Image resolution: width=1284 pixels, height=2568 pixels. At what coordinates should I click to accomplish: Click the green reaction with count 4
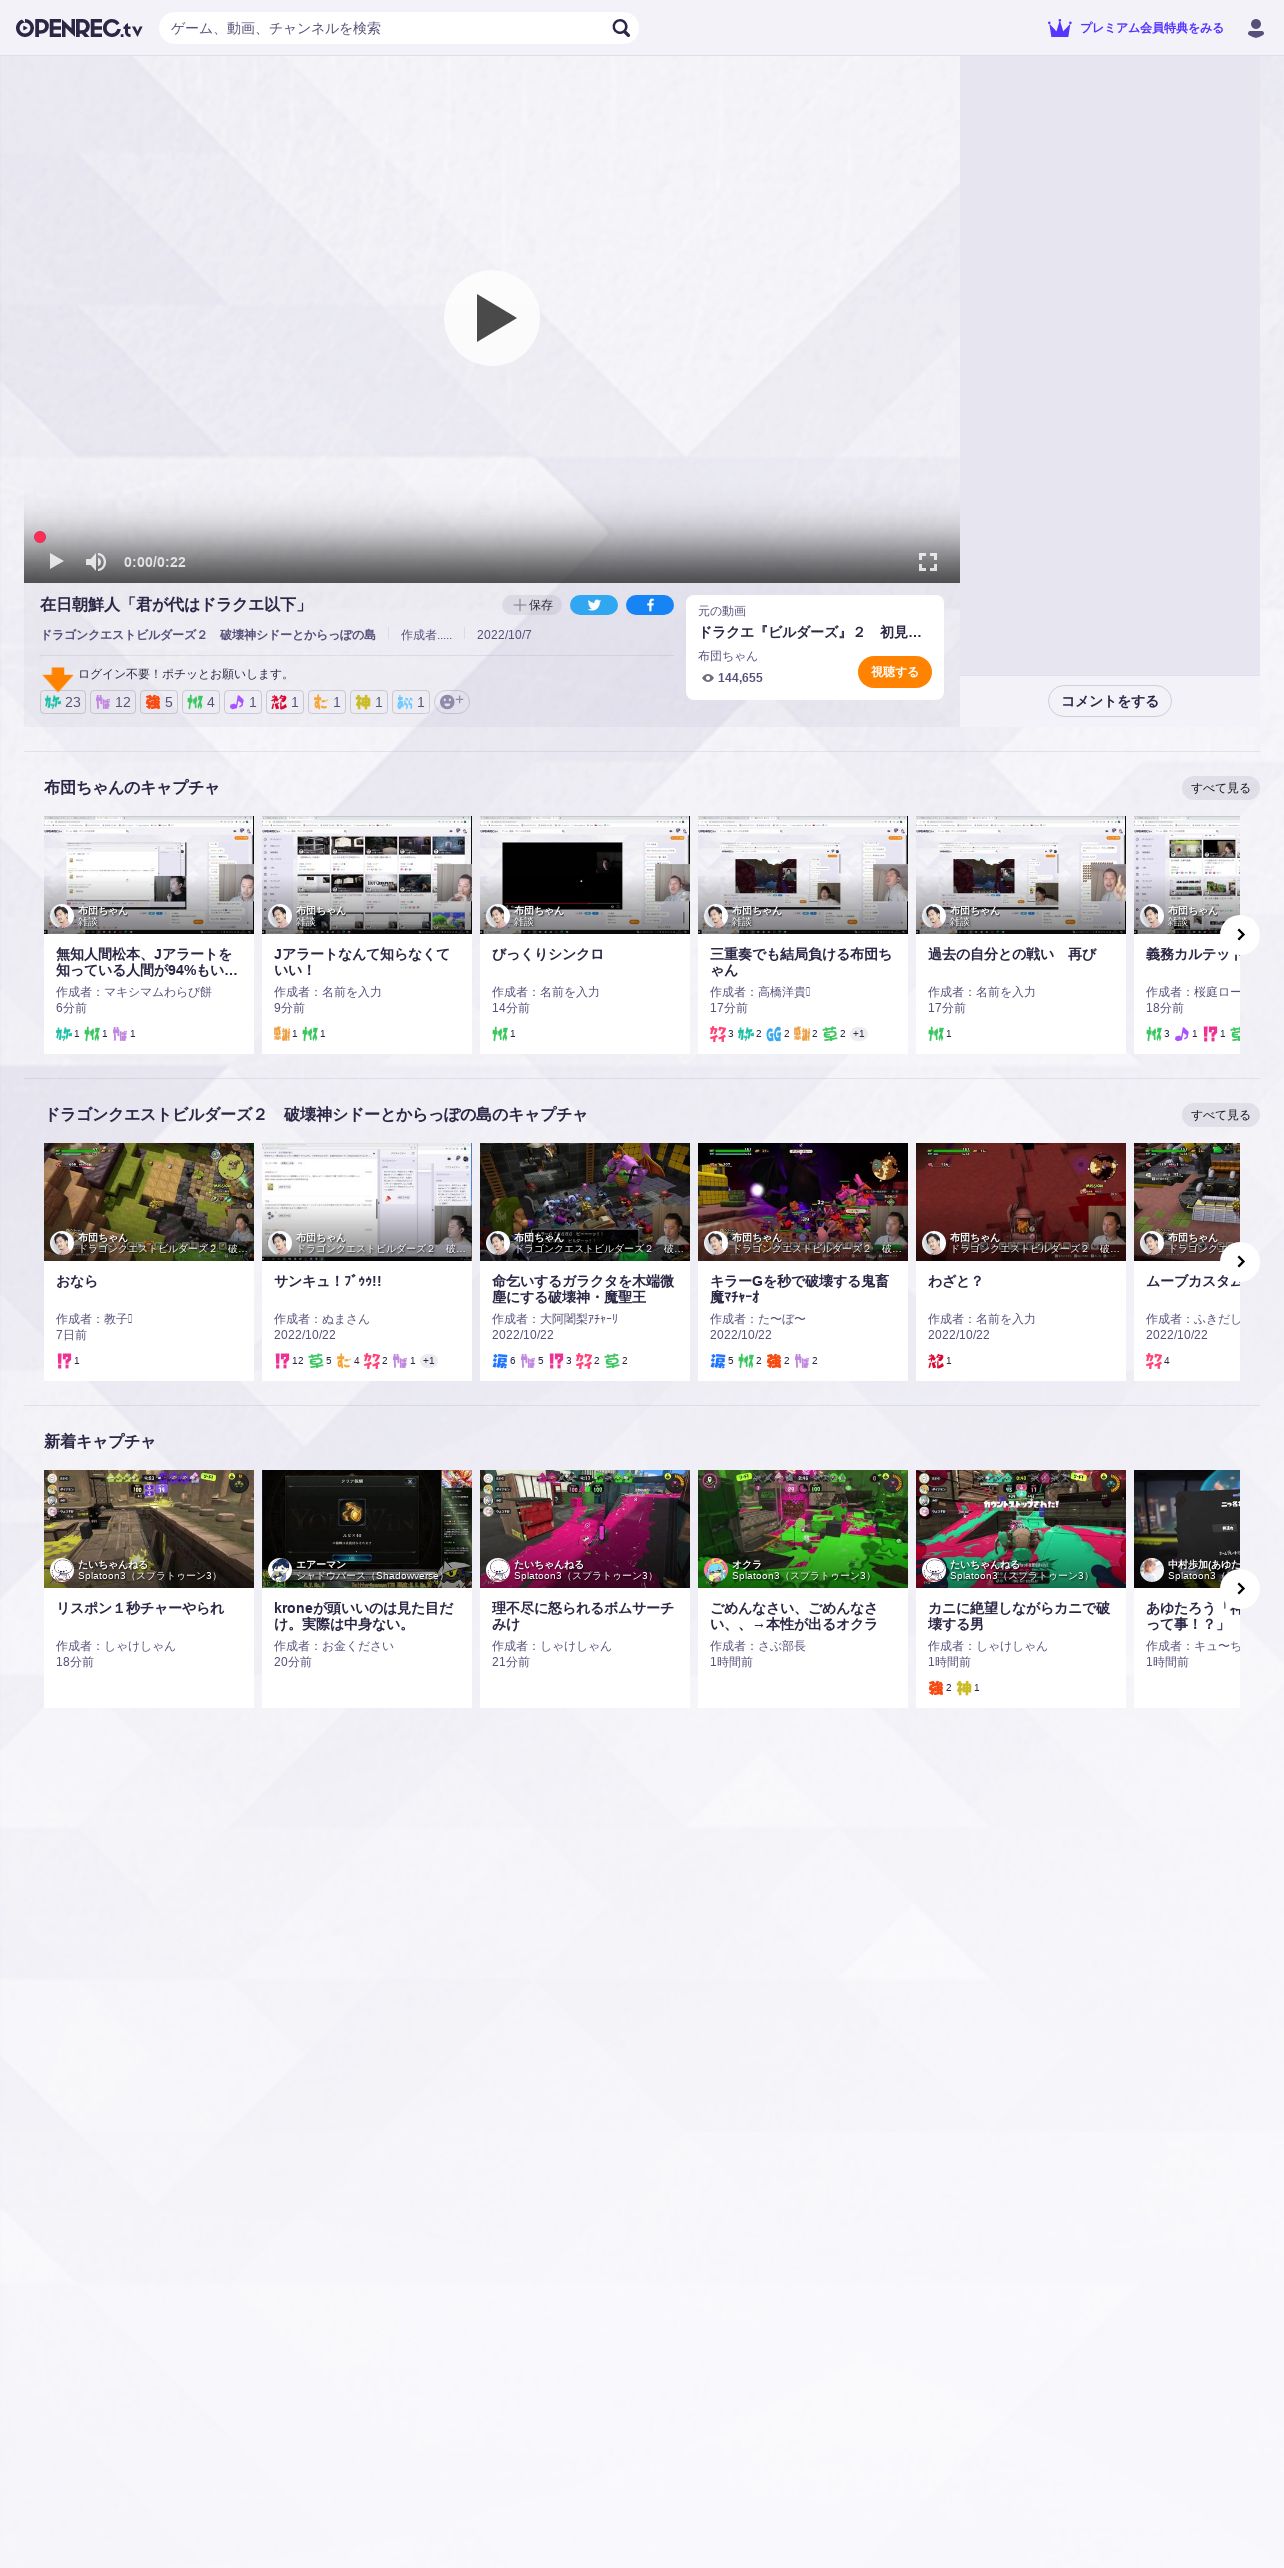[201, 702]
